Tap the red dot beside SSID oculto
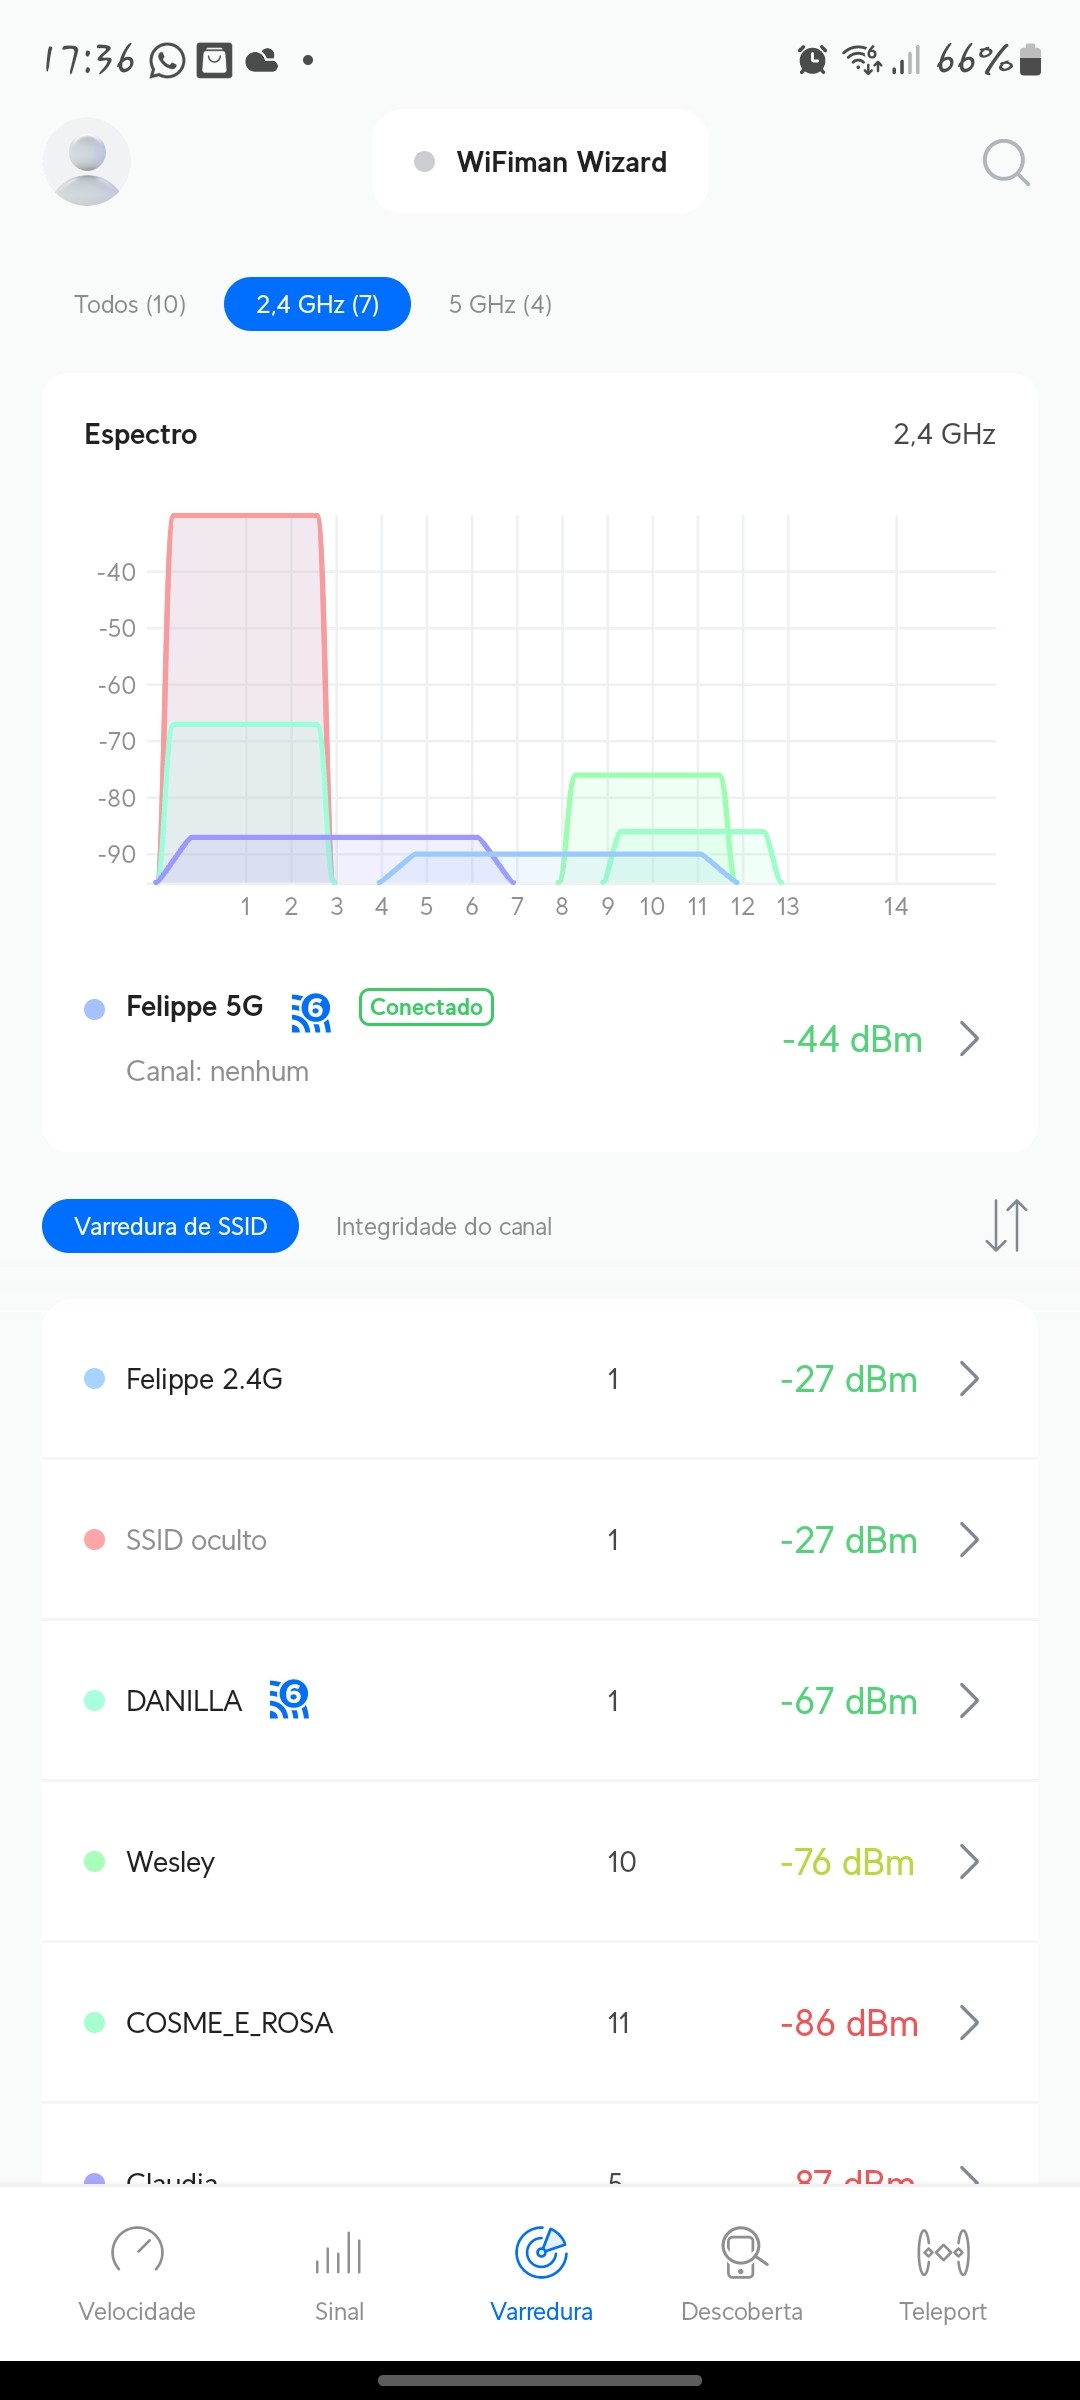1080x2400 pixels. (95, 1540)
